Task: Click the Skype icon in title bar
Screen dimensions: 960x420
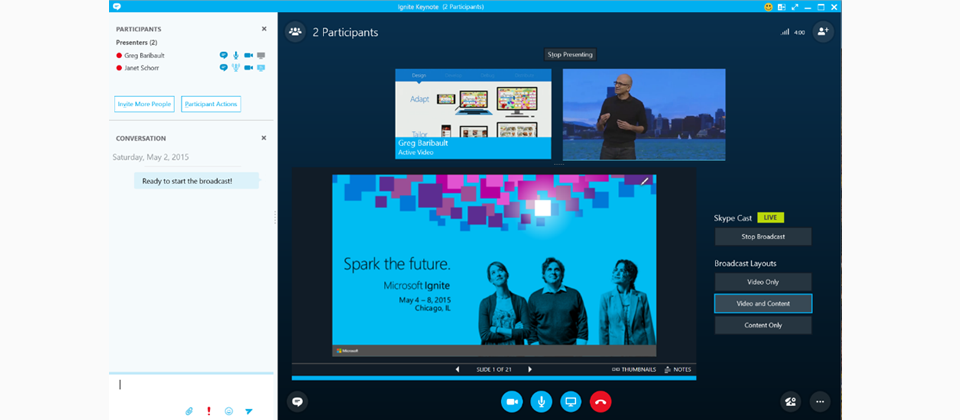Action: coord(118,7)
